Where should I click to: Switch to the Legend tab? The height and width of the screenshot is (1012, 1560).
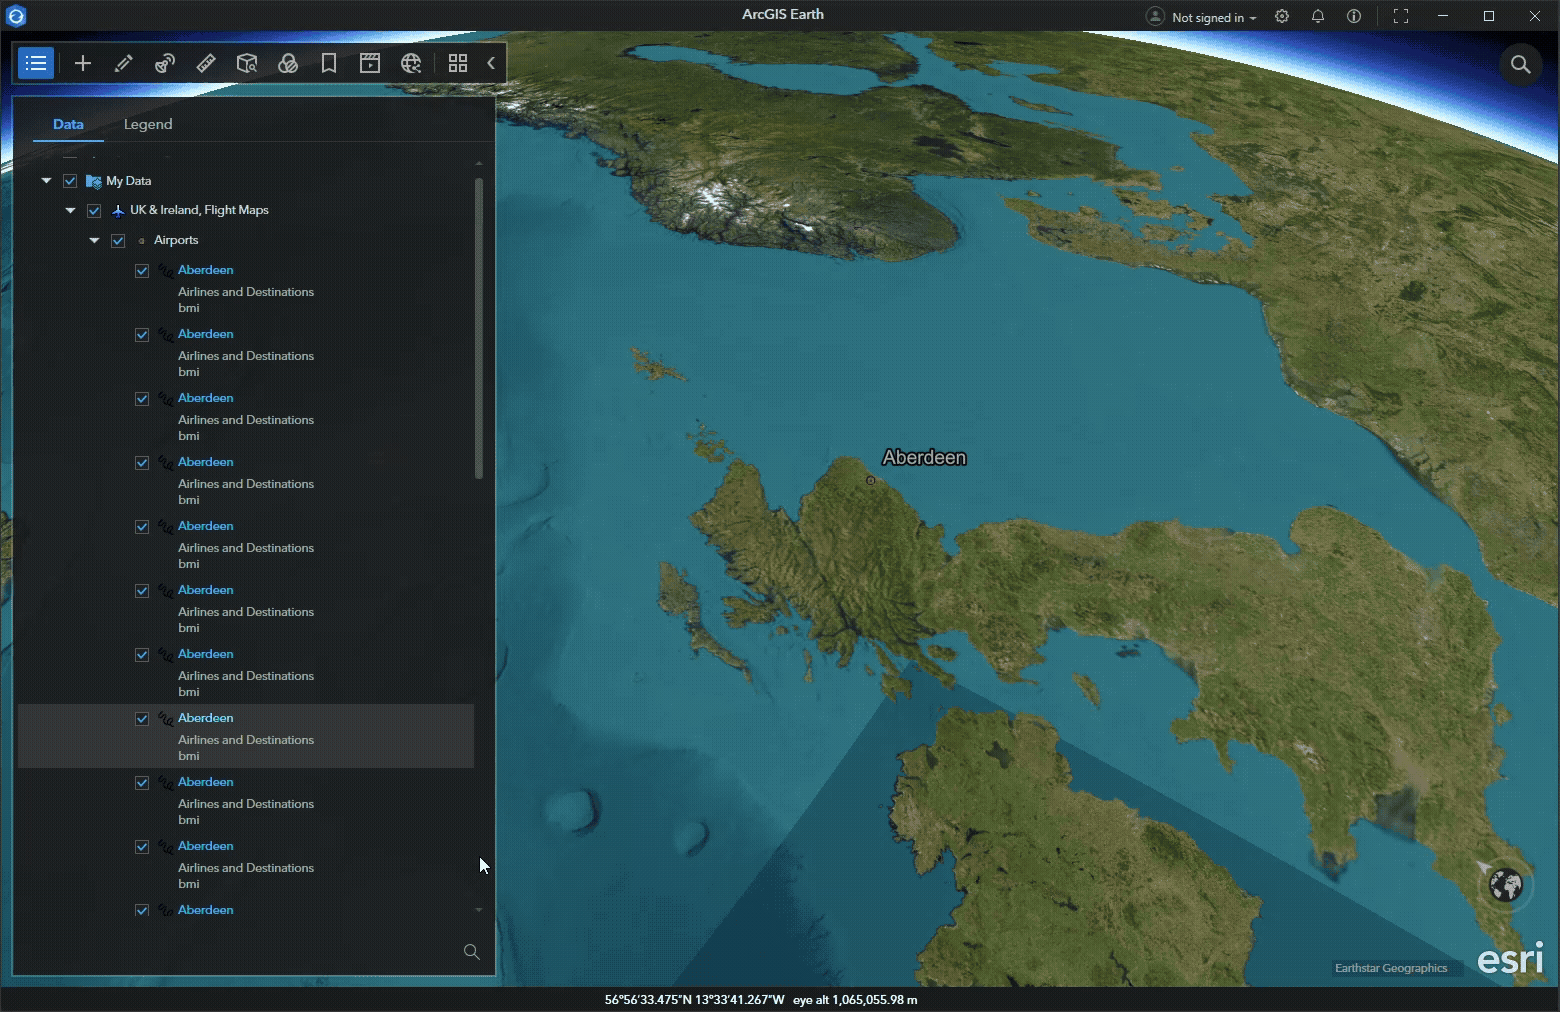(148, 124)
